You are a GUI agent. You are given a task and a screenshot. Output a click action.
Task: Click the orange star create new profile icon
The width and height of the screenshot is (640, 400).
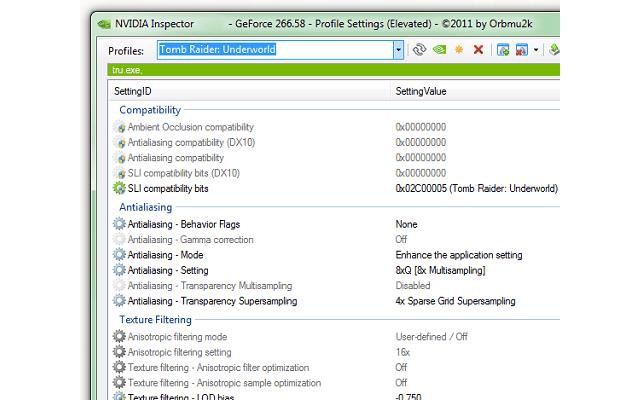point(459,50)
